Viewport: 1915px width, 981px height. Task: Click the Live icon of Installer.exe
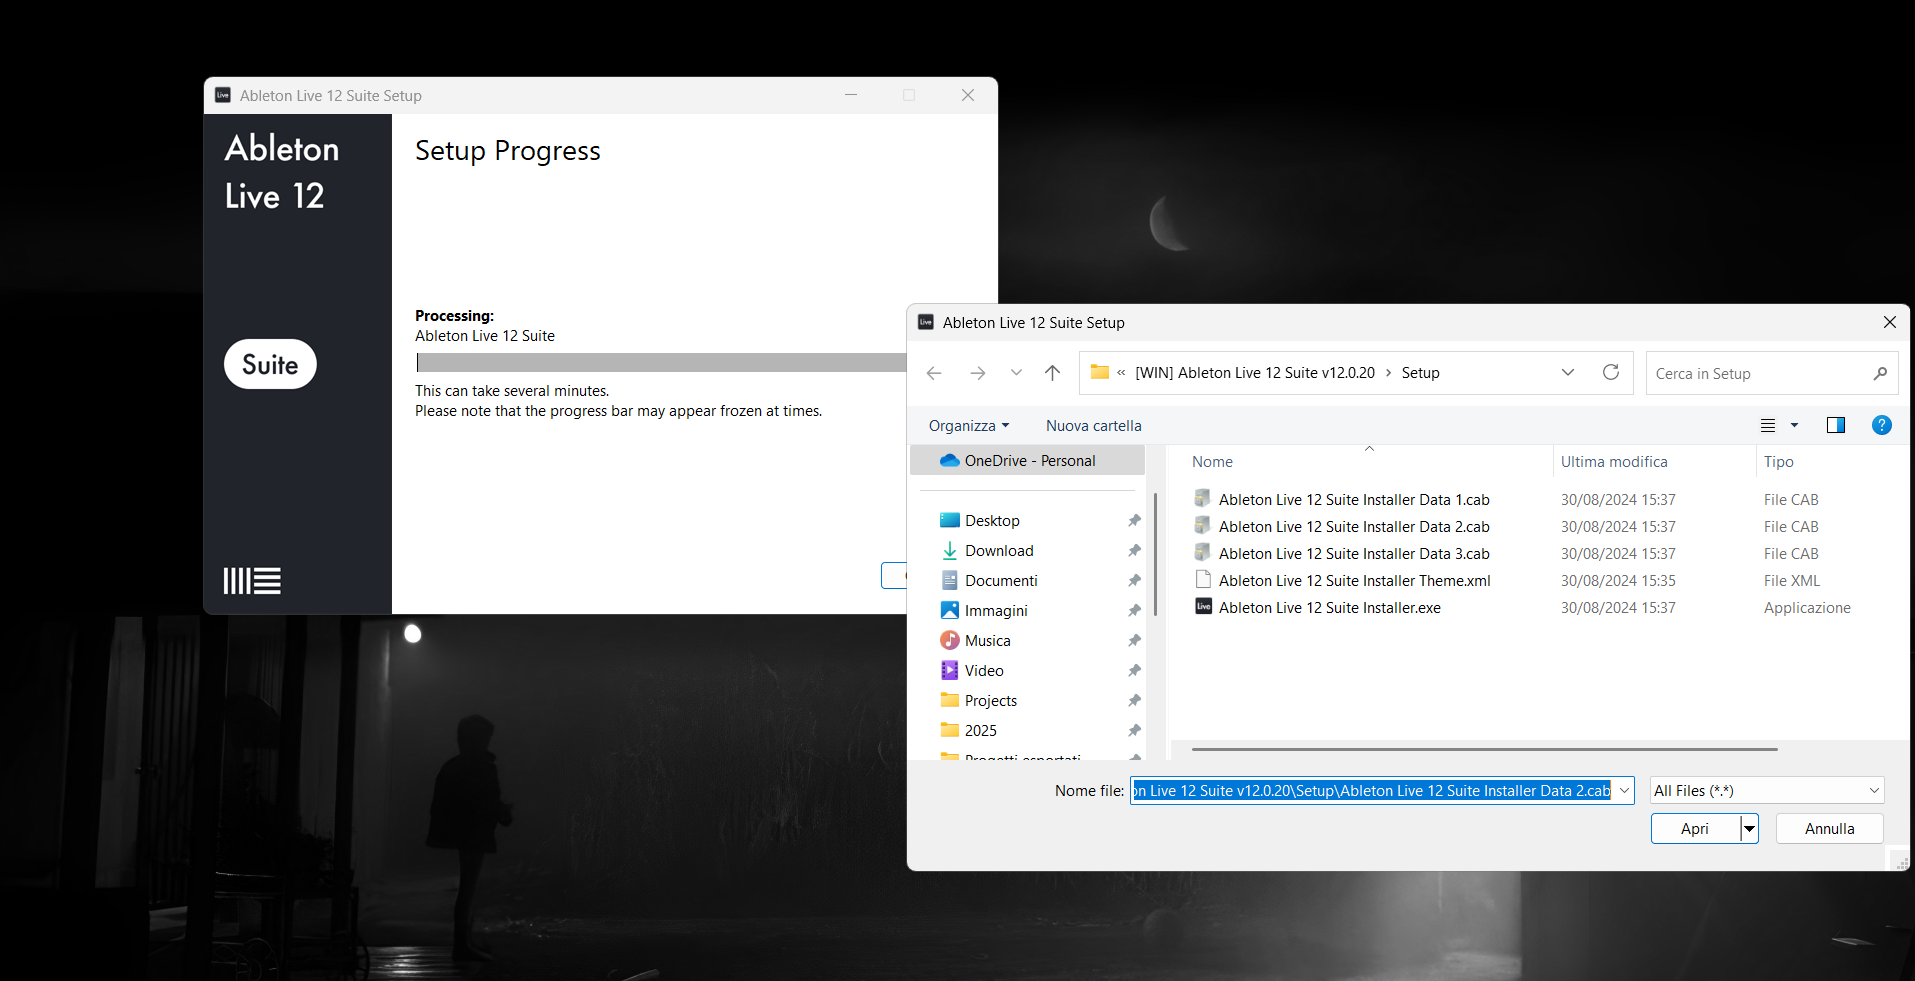tap(1203, 606)
